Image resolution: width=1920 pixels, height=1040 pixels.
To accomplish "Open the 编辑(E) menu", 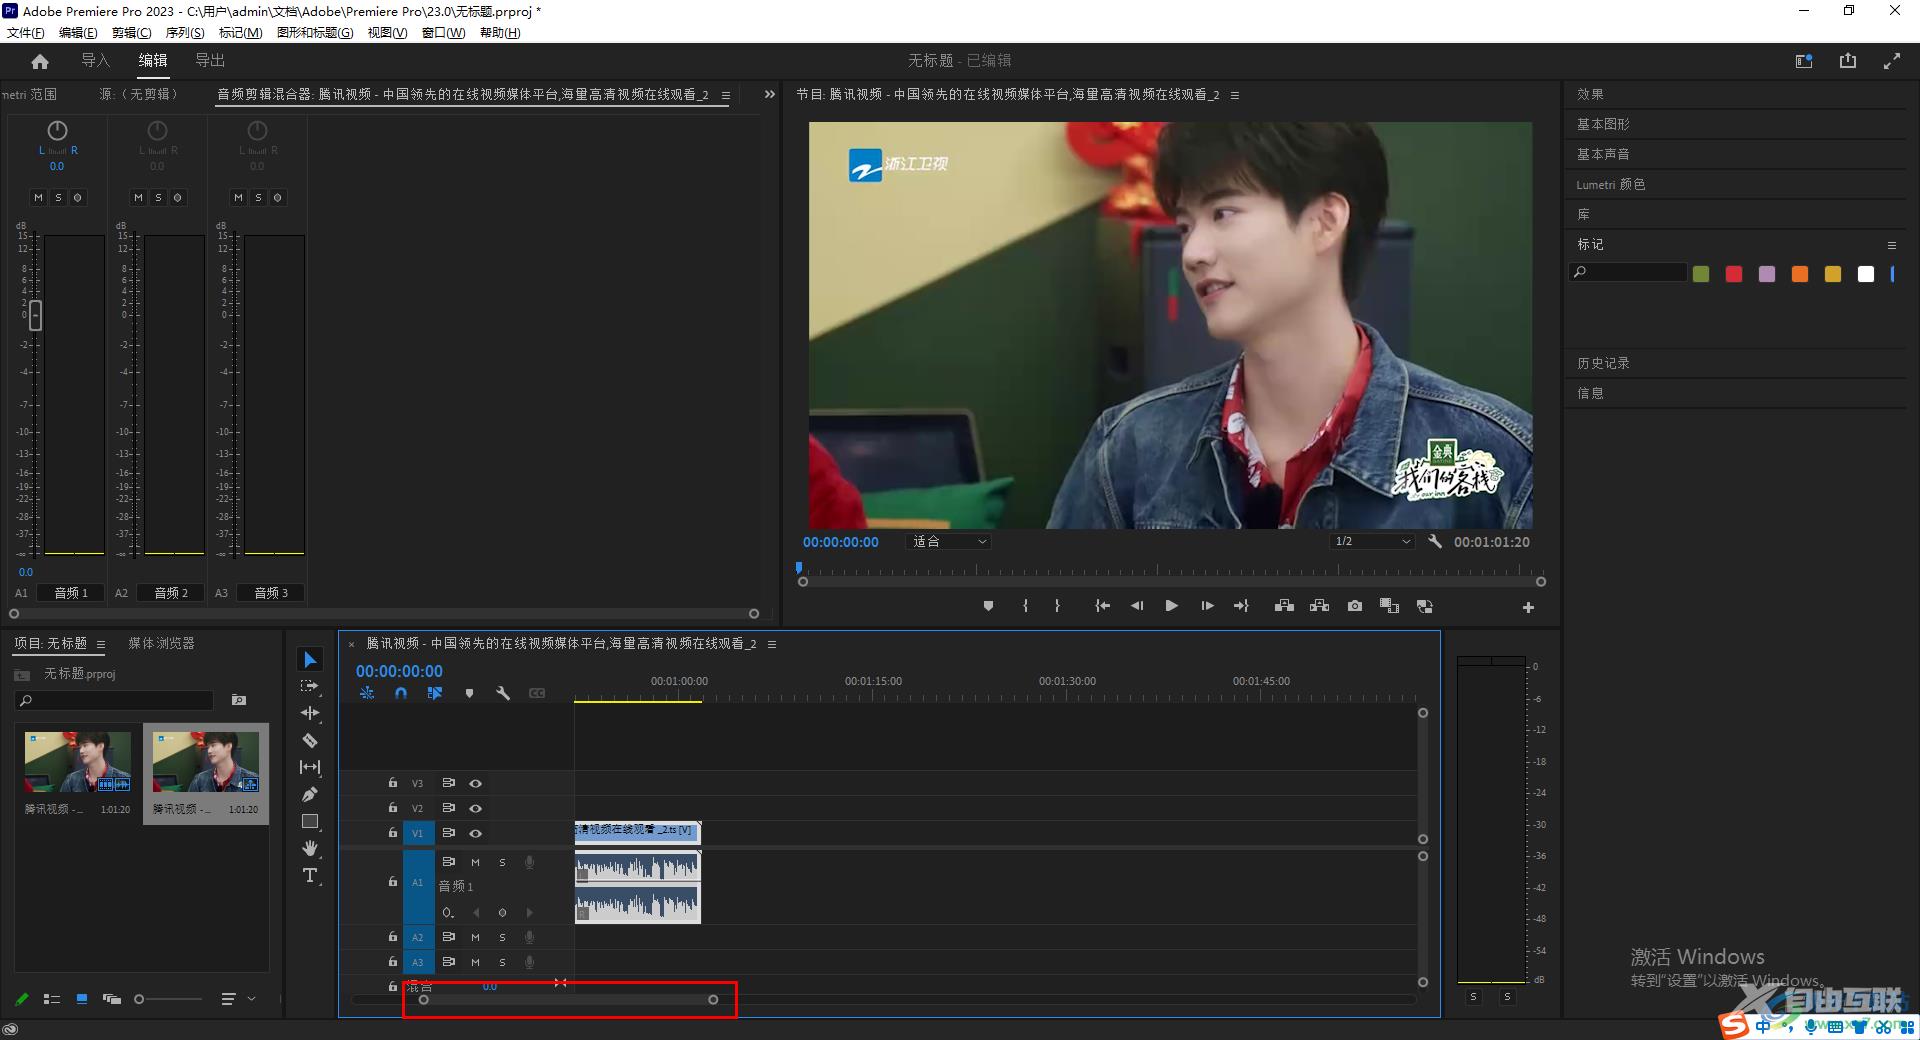I will coord(78,33).
